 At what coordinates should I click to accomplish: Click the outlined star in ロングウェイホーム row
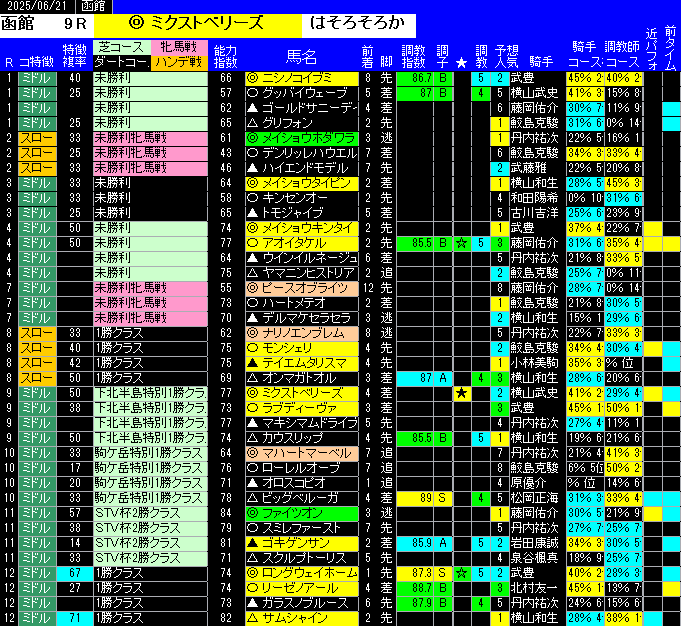pos(461,573)
